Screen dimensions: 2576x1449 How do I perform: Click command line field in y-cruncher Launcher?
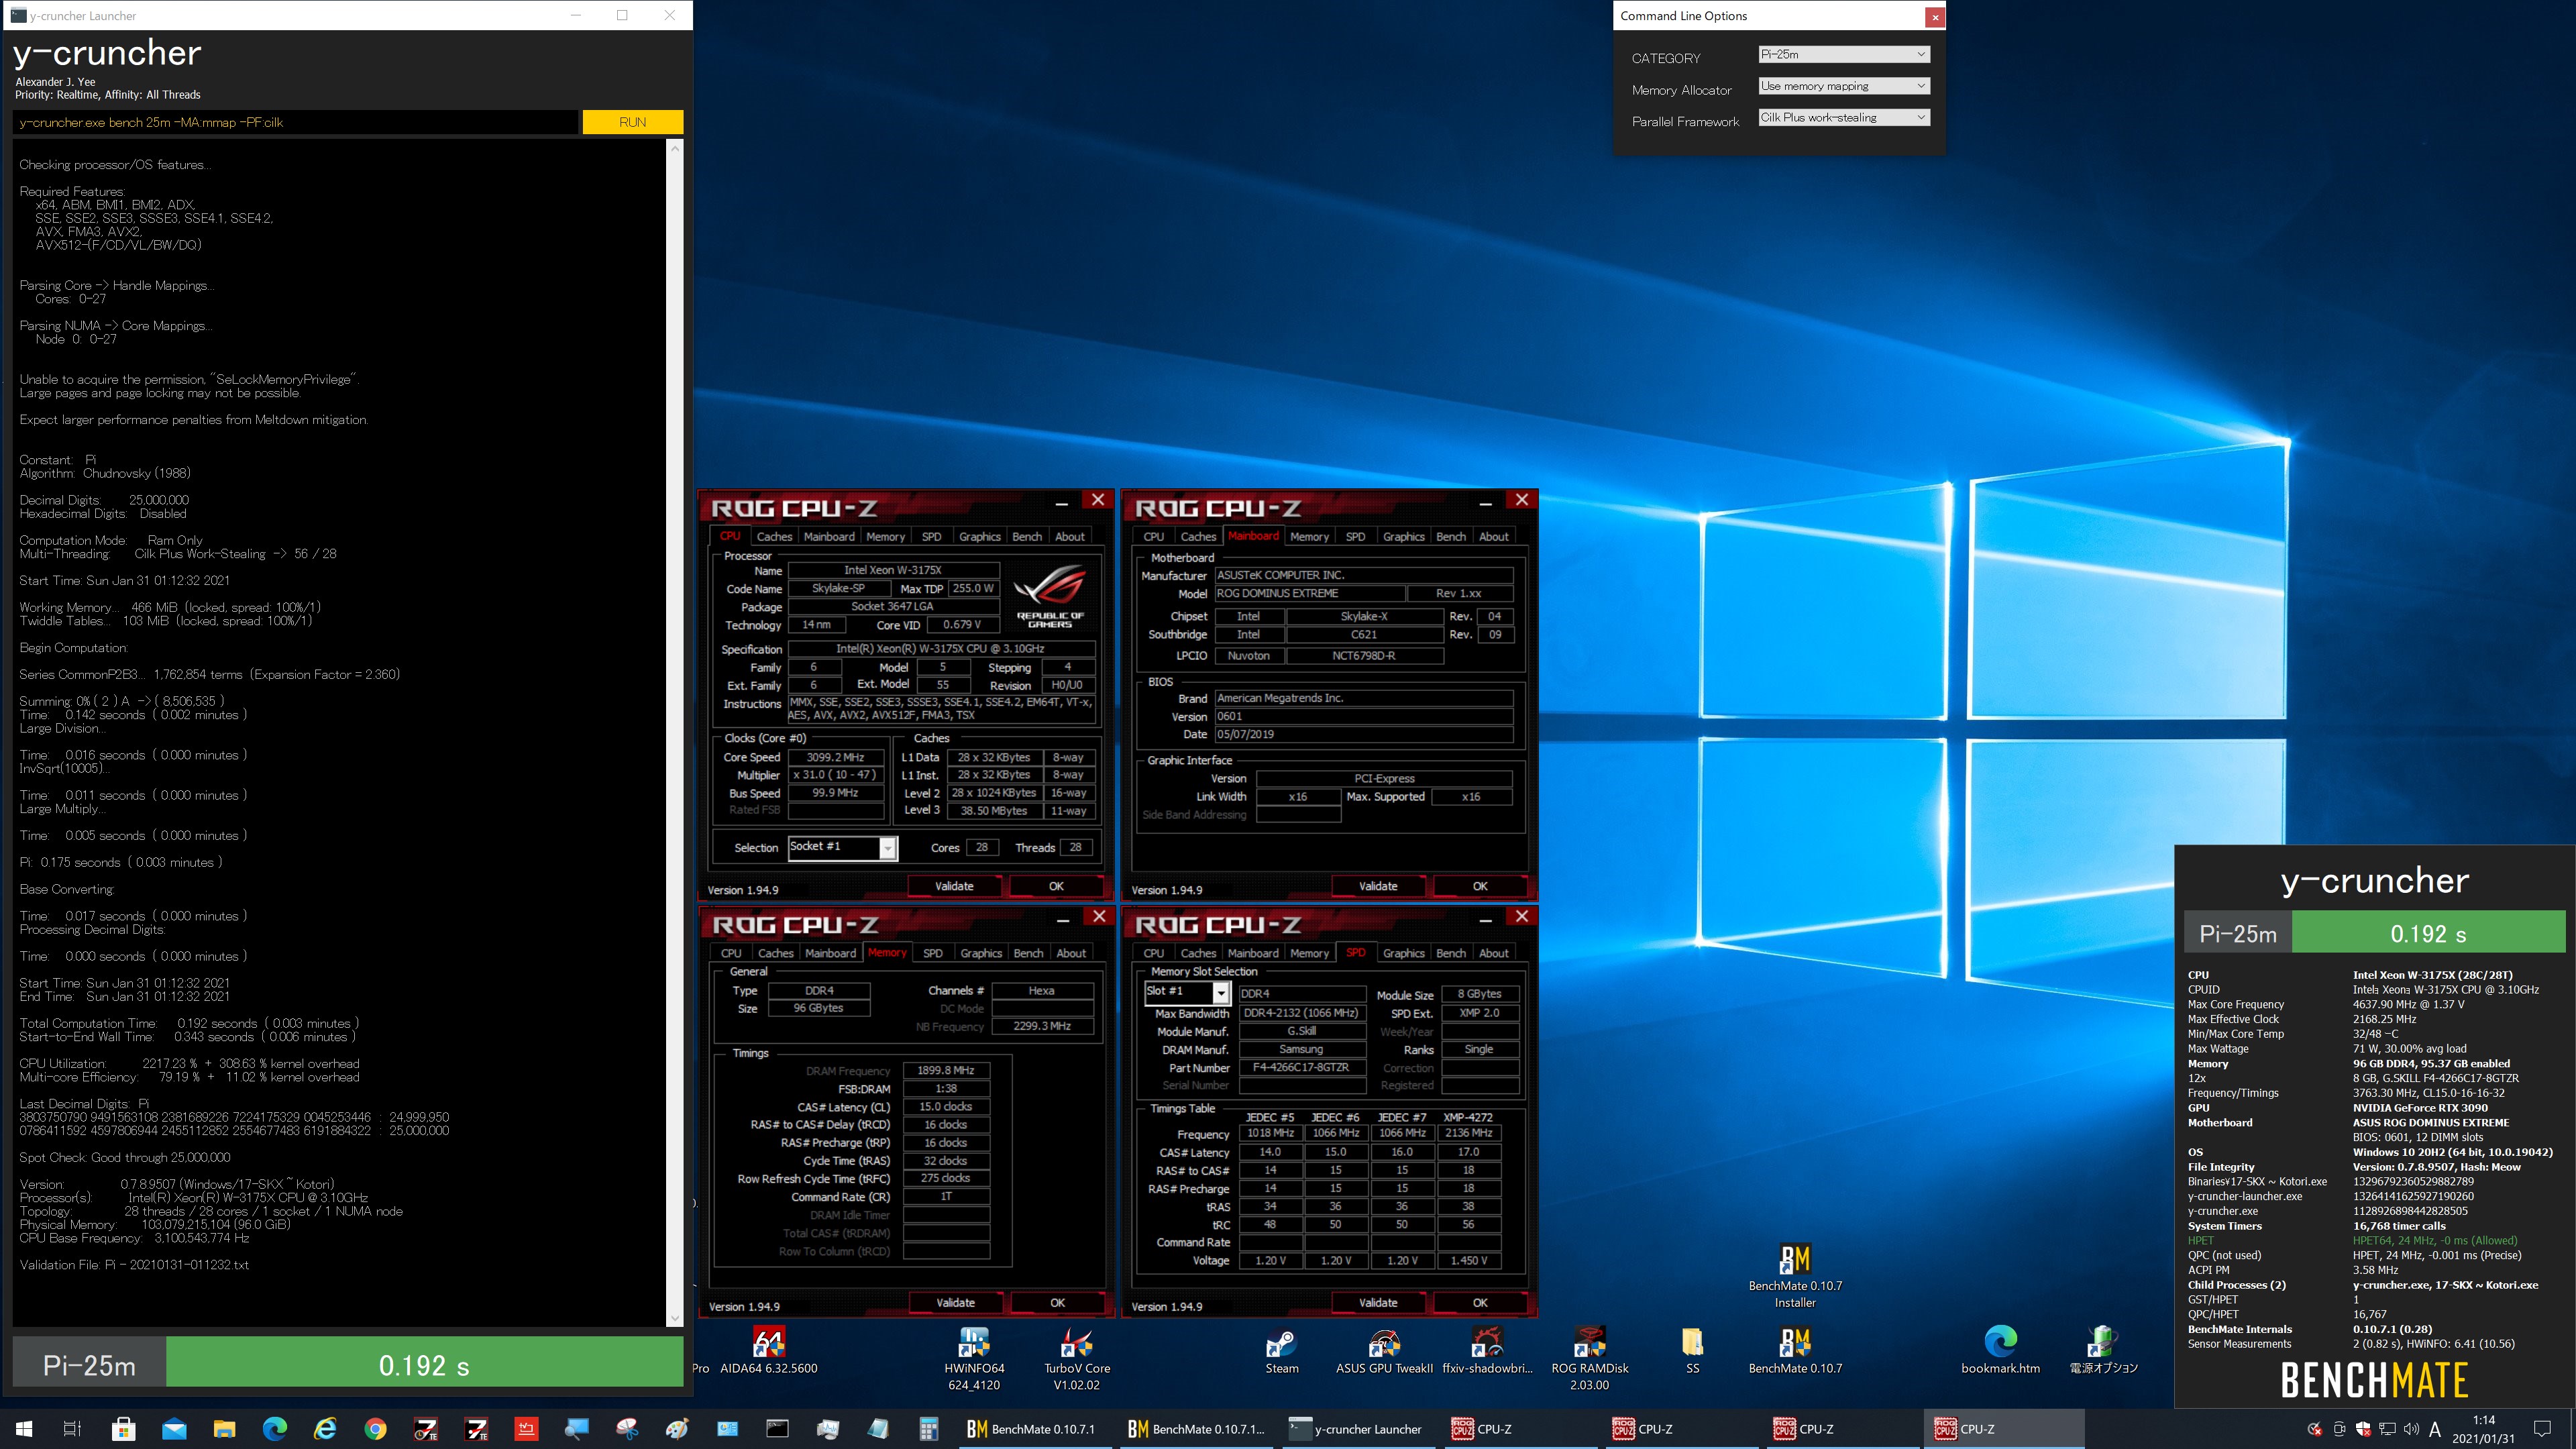pyautogui.click(x=295, y=122)
